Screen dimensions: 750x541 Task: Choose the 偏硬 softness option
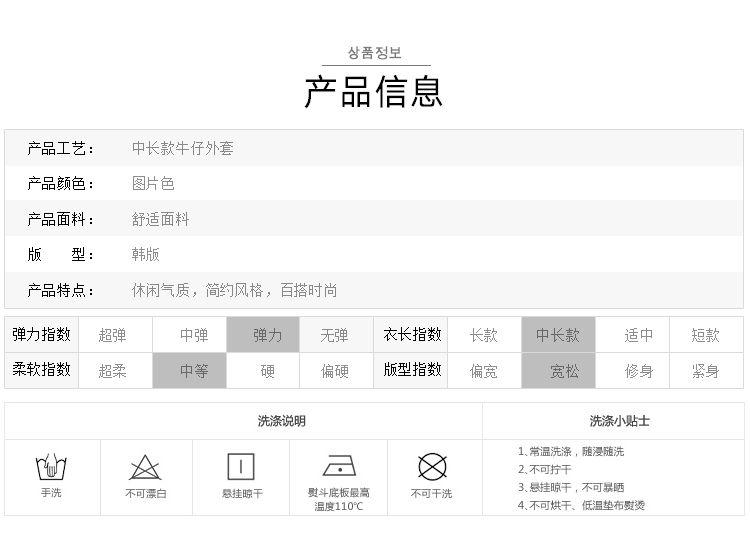(335, 371)
